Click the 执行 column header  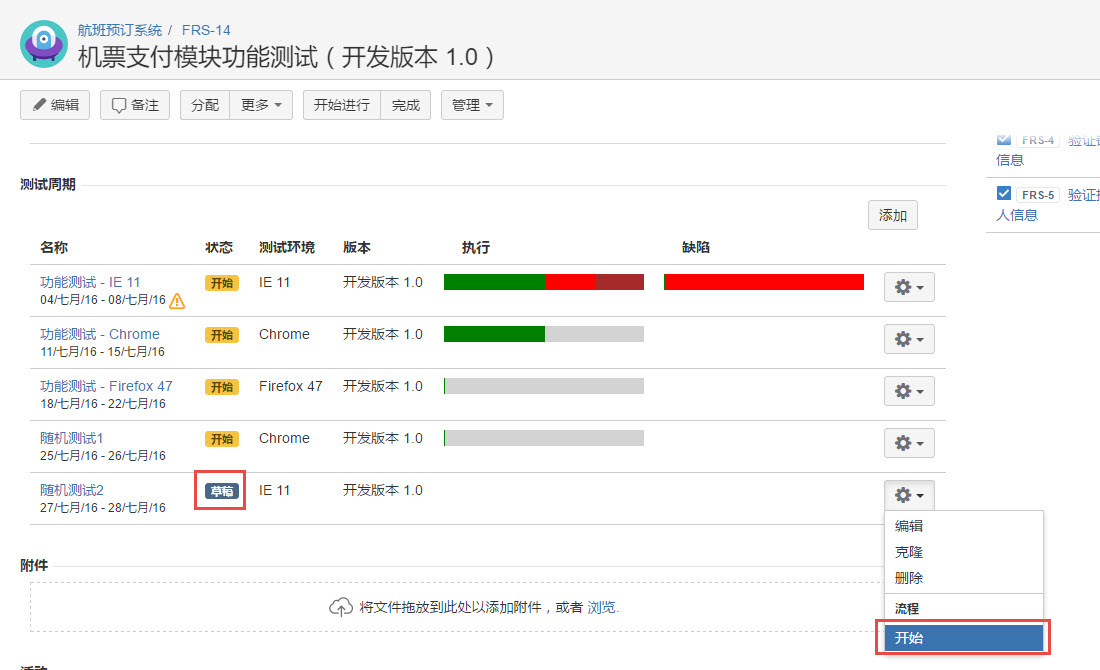pos(476,247)
